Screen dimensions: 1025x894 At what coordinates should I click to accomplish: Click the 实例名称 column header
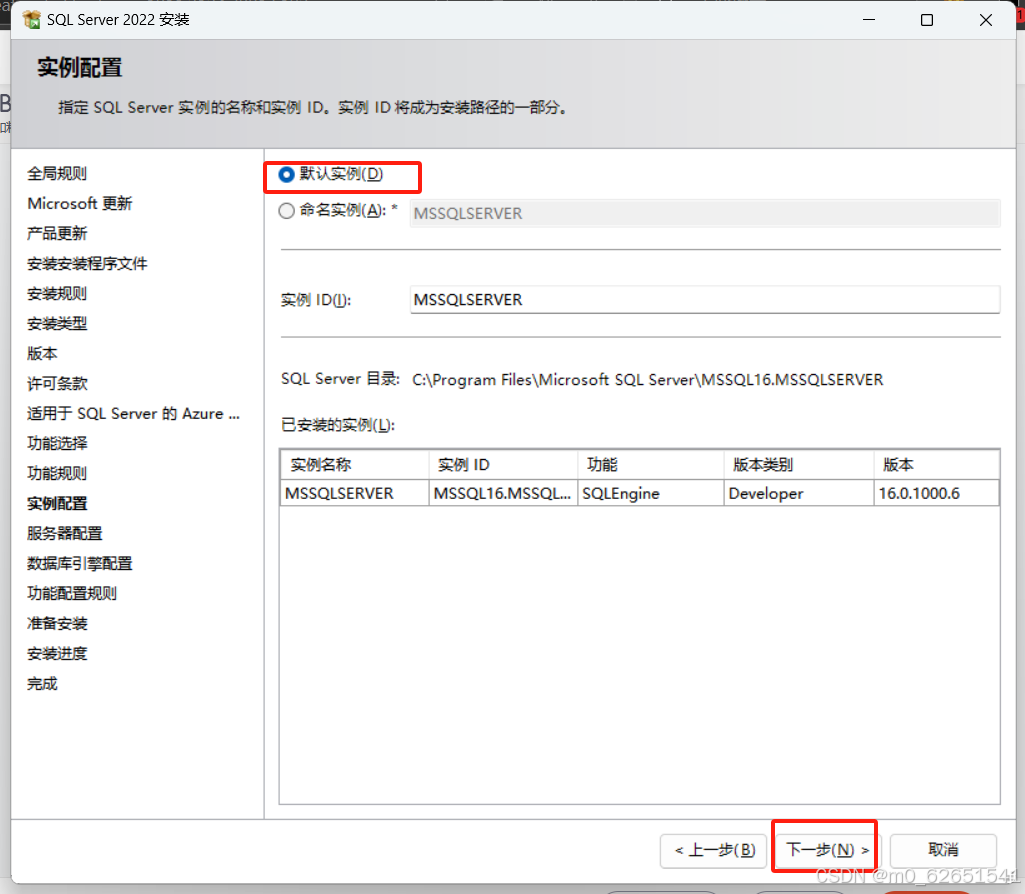355,465
